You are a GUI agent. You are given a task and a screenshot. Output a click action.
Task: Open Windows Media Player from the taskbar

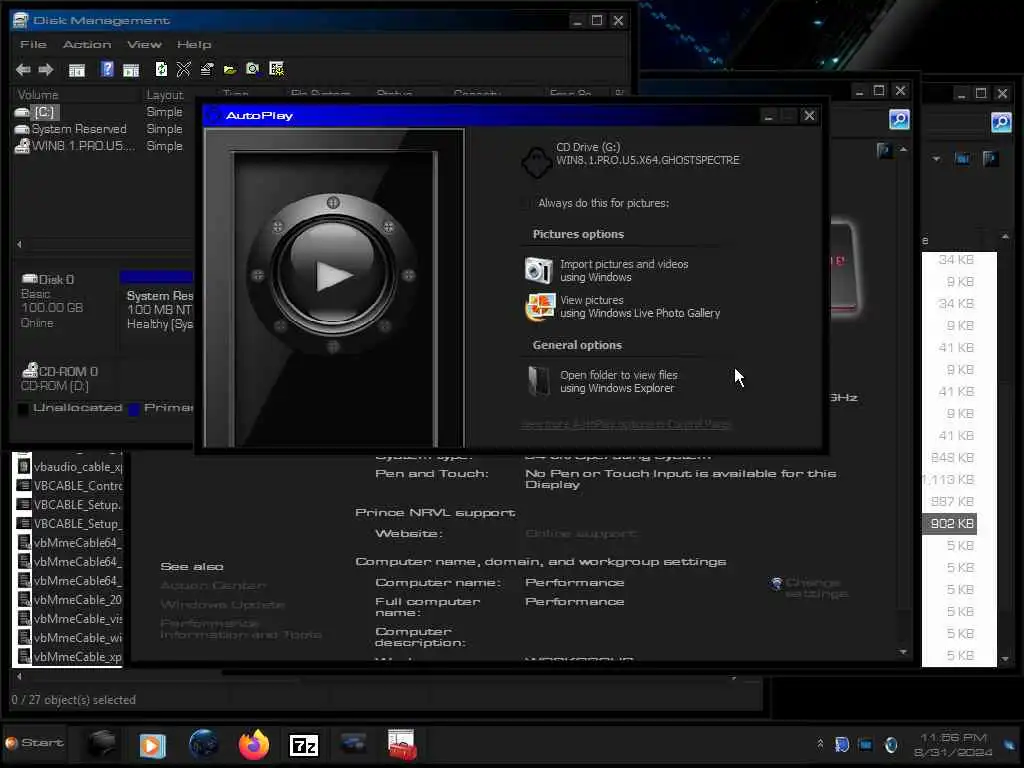point(152,745)
